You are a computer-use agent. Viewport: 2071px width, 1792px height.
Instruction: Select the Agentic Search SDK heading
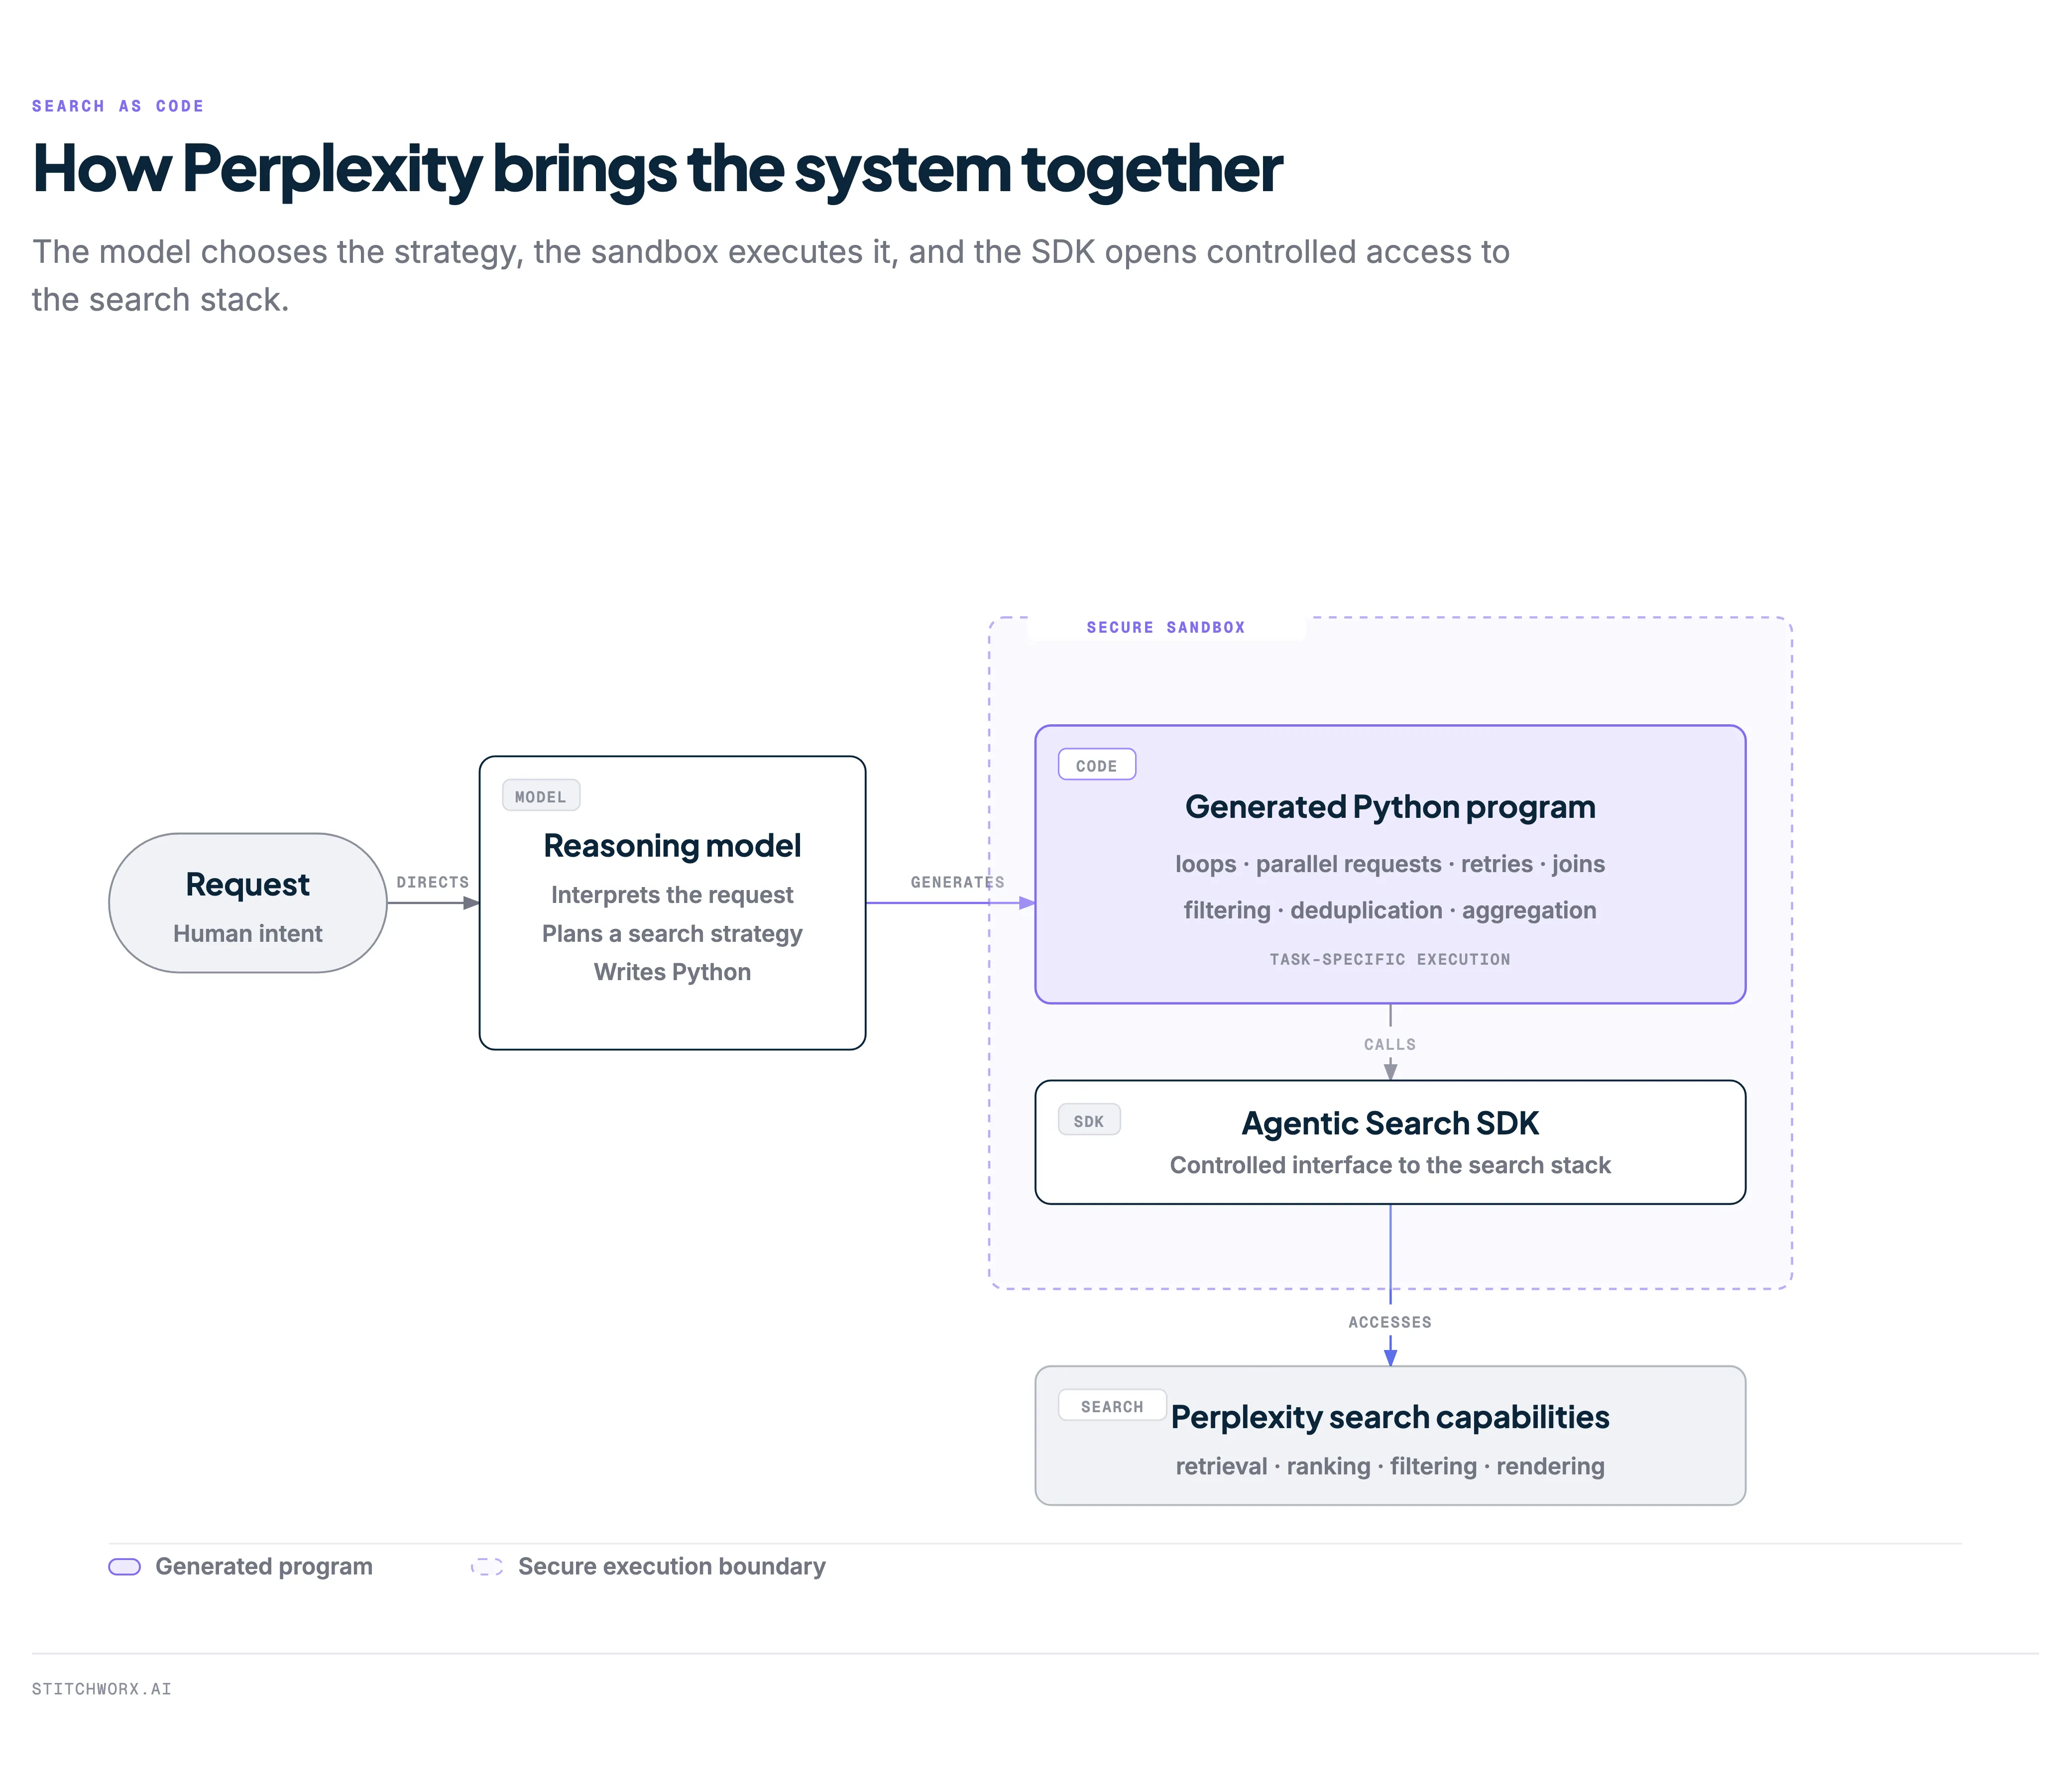[x=1390, y=1123]
